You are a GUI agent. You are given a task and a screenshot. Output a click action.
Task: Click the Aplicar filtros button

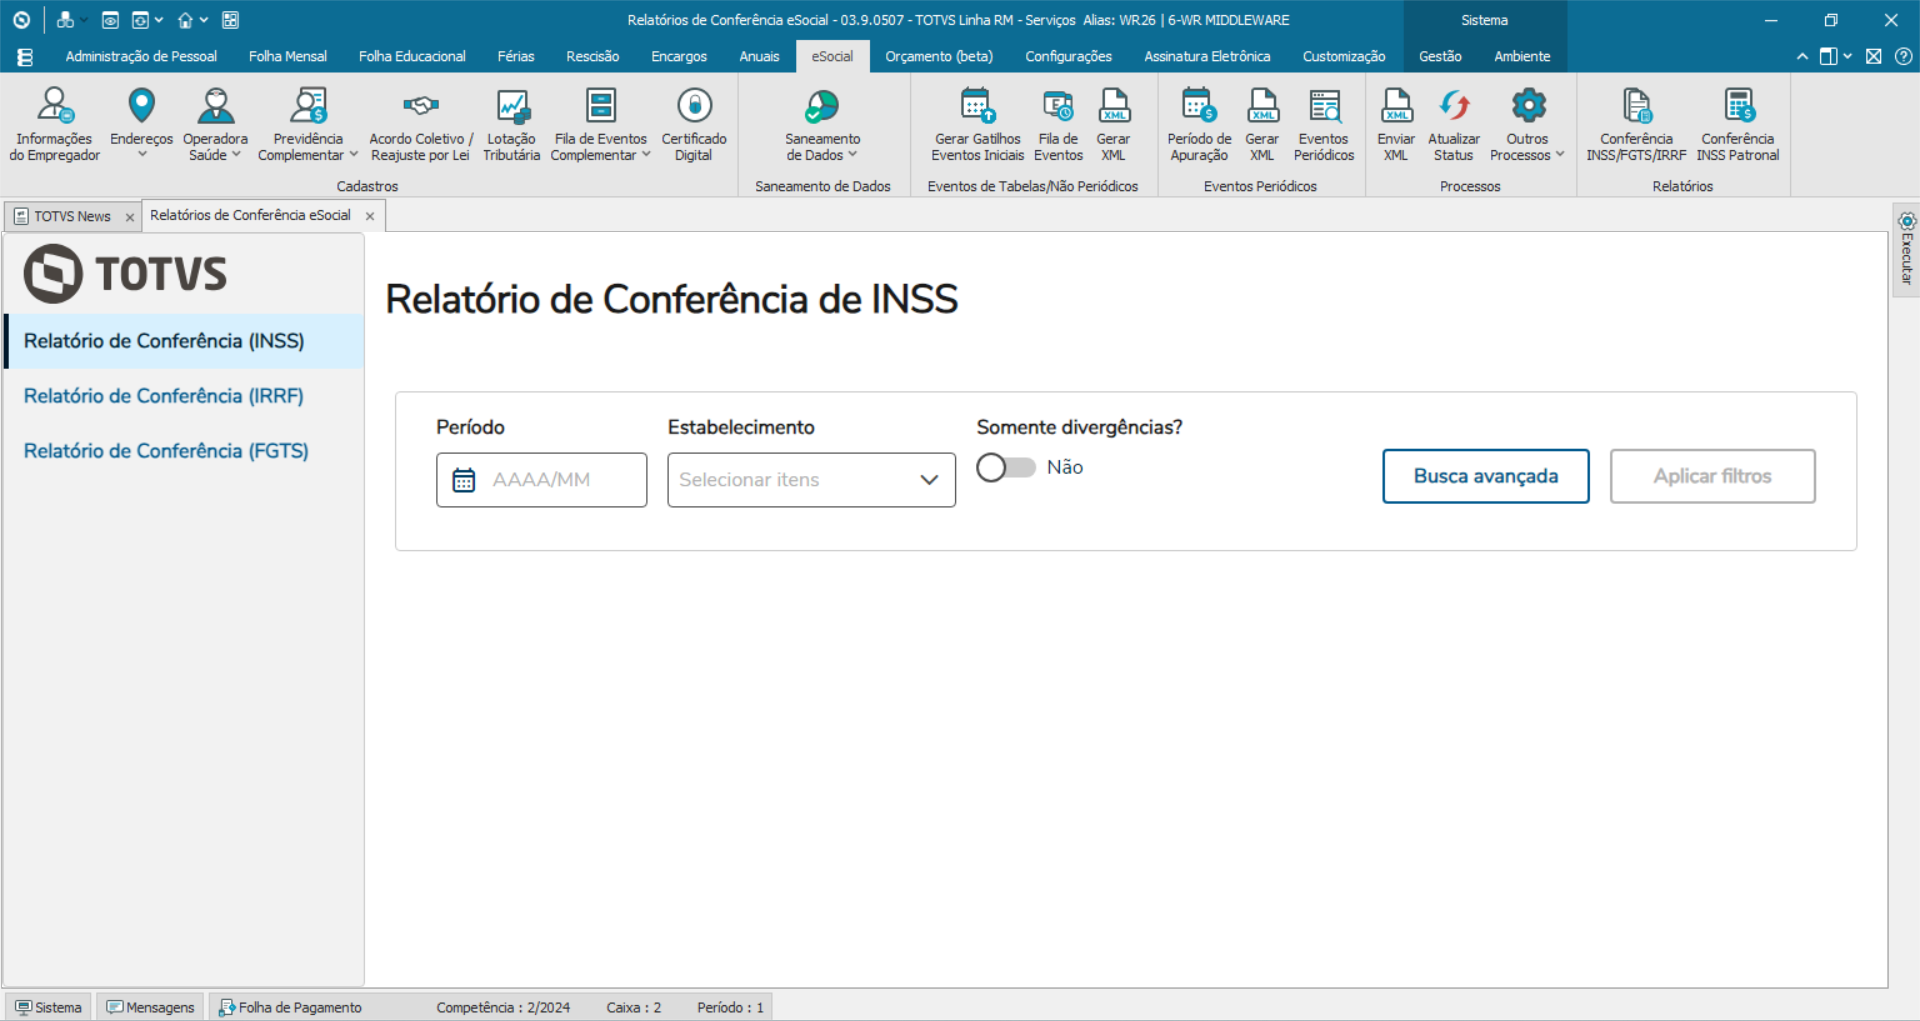(x=1713, y=476)
